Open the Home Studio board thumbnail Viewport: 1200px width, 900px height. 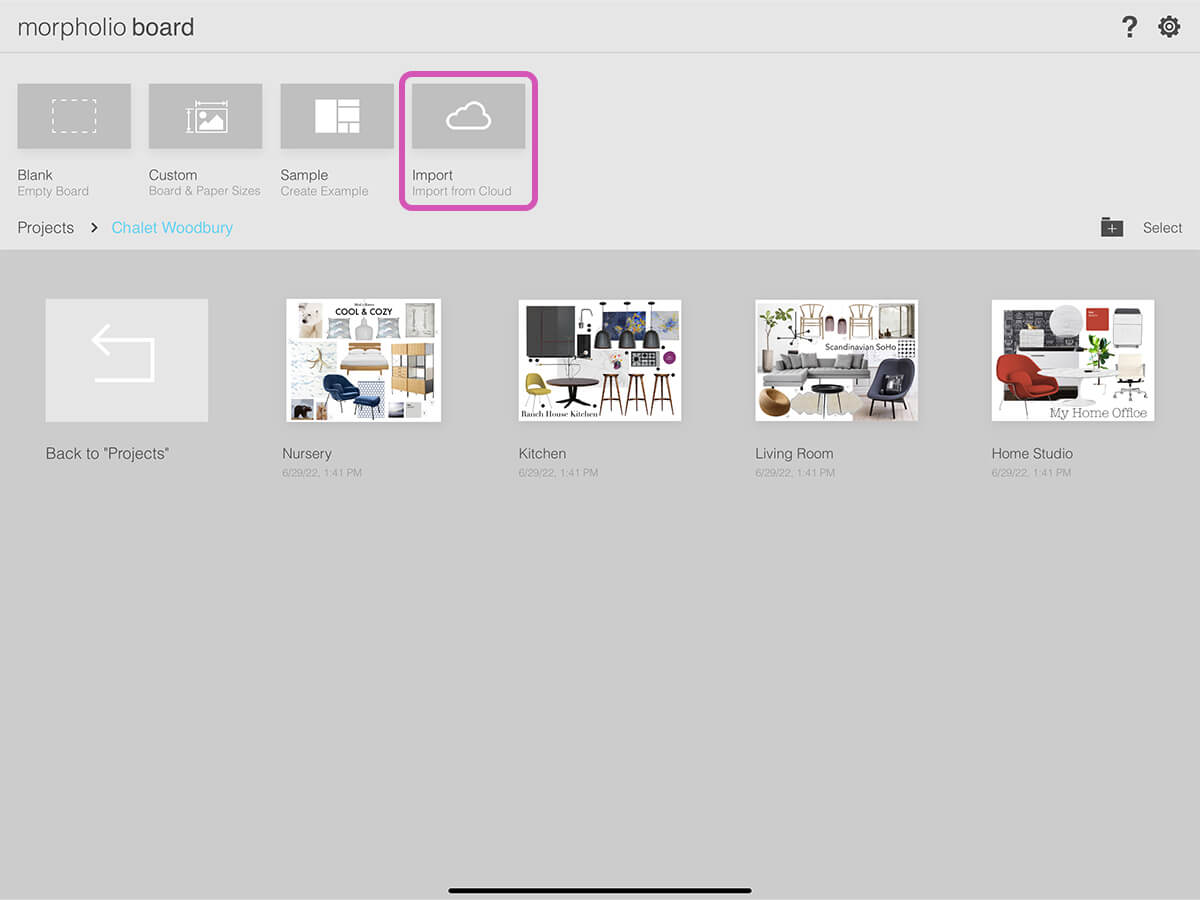coord(1072,360)
